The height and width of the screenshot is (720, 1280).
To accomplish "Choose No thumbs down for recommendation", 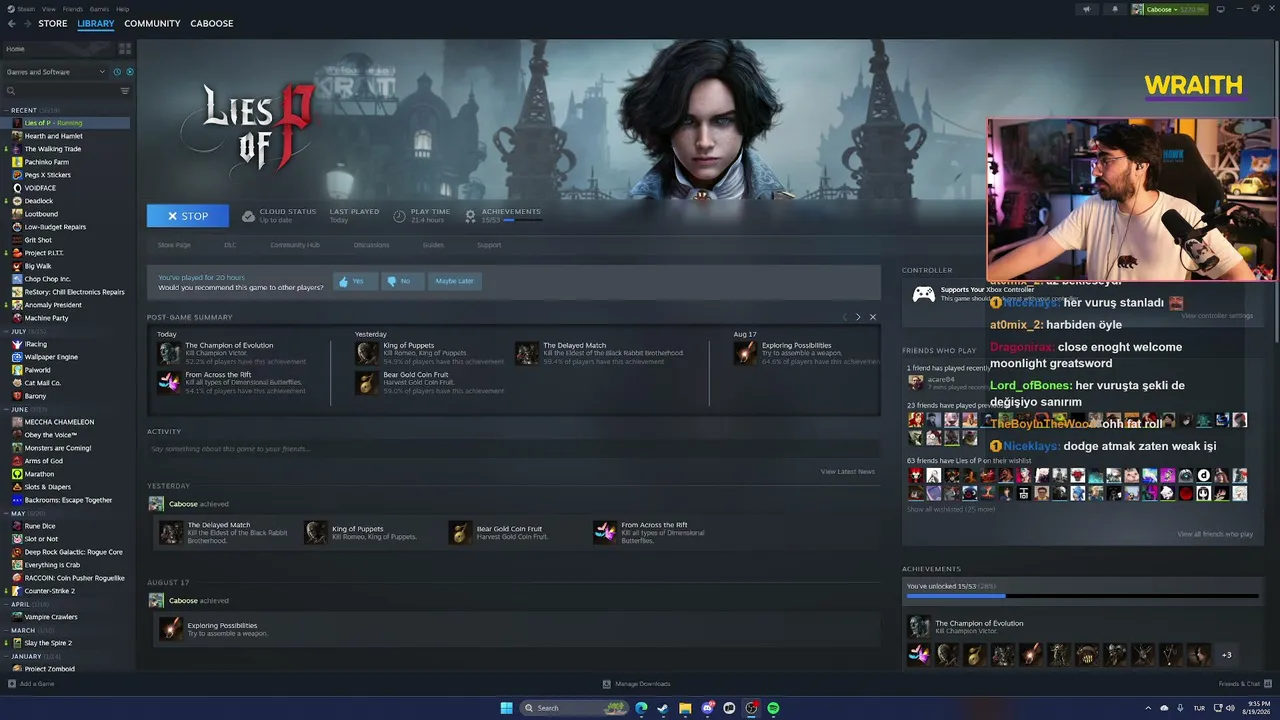I will (x=402, y=281).
